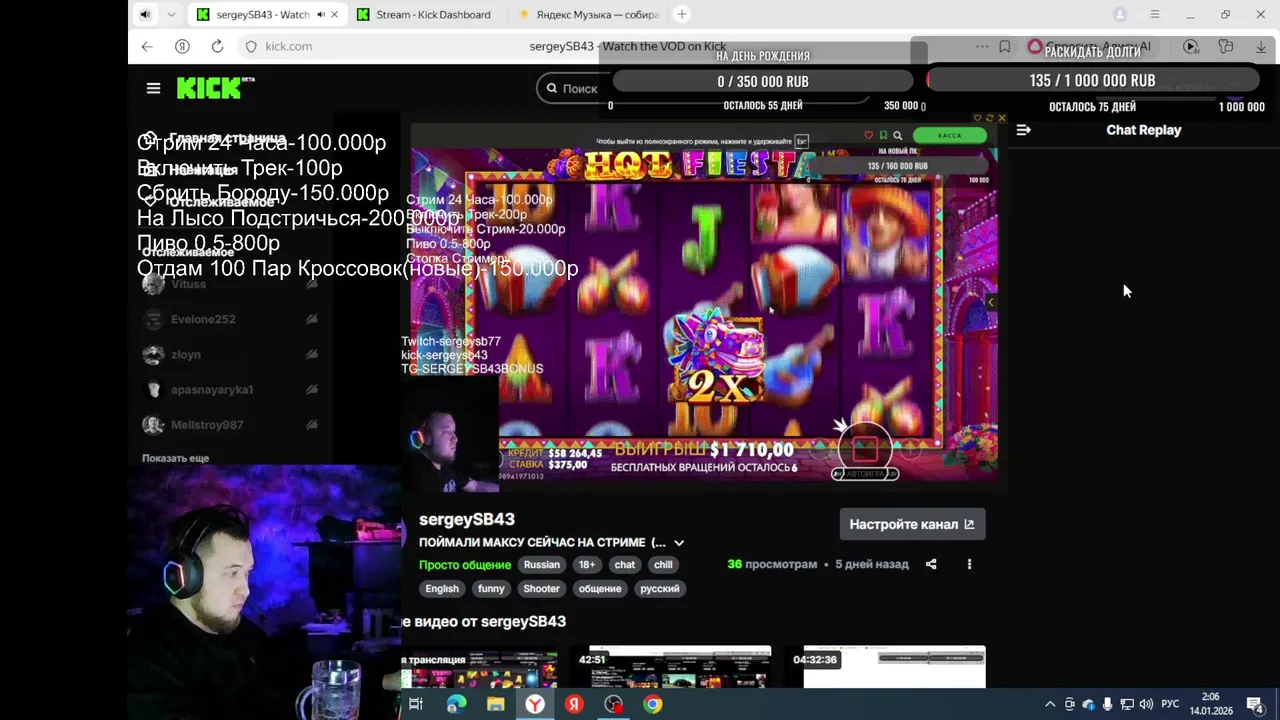Viewport: 1280px width, 720px height.
Task: Click the 135 / 1 000 000 RUB donation progress bar
Action: click(x=1092, y=80)
